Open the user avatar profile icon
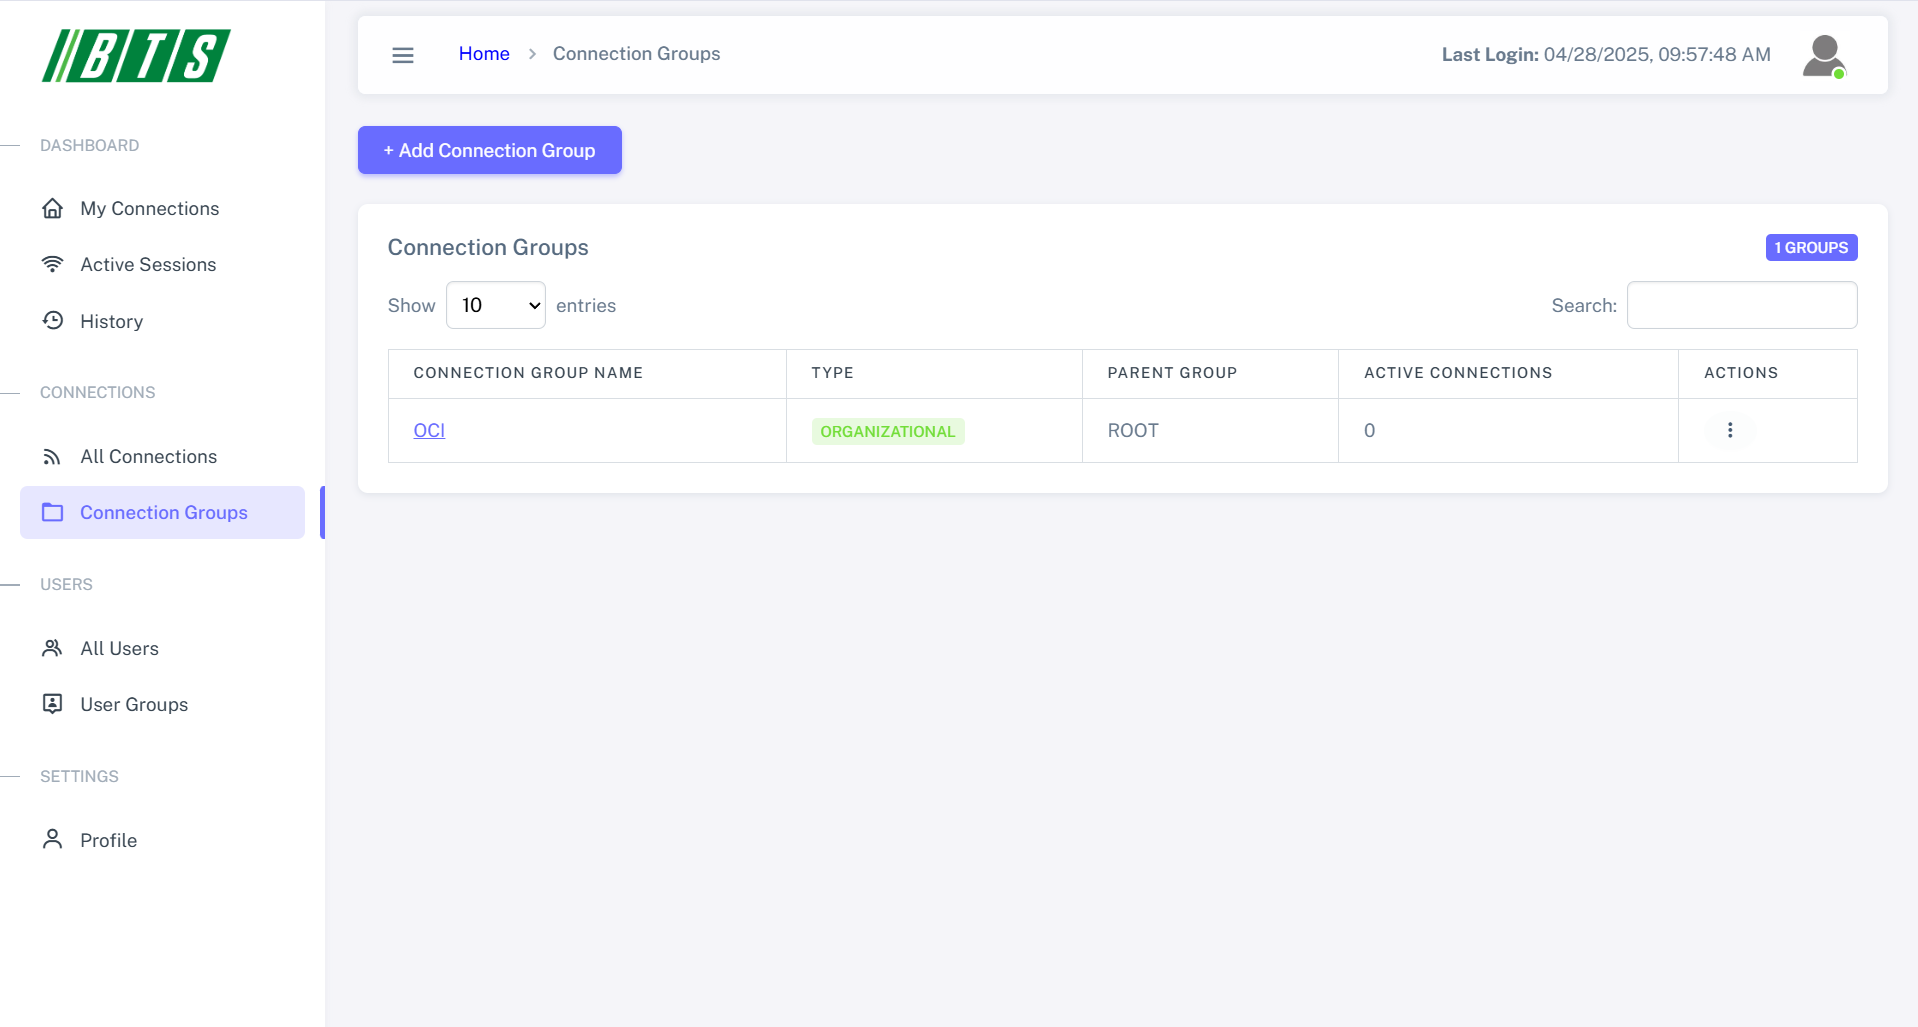 [x=1823, y=56]
